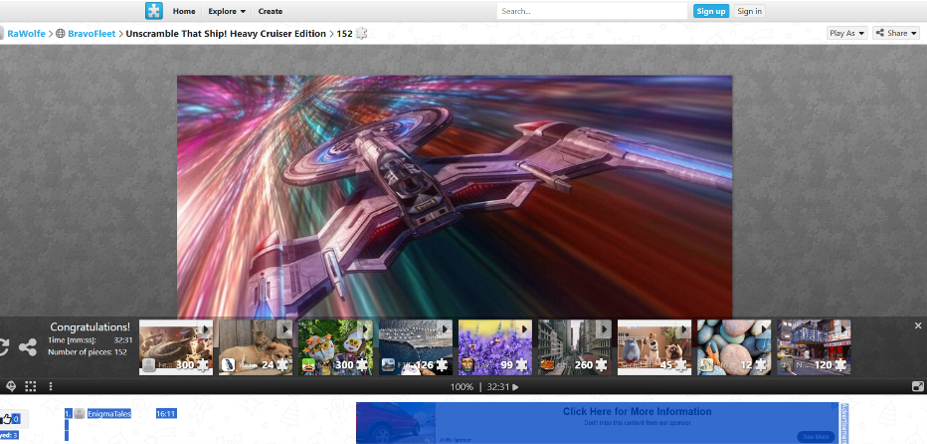Click the Number of pieces: 152 text
Screen dimensions: 927x444
(87, 352)
